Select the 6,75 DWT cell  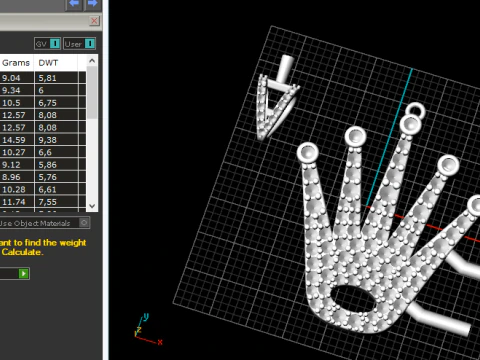click(x=56, y=103)
